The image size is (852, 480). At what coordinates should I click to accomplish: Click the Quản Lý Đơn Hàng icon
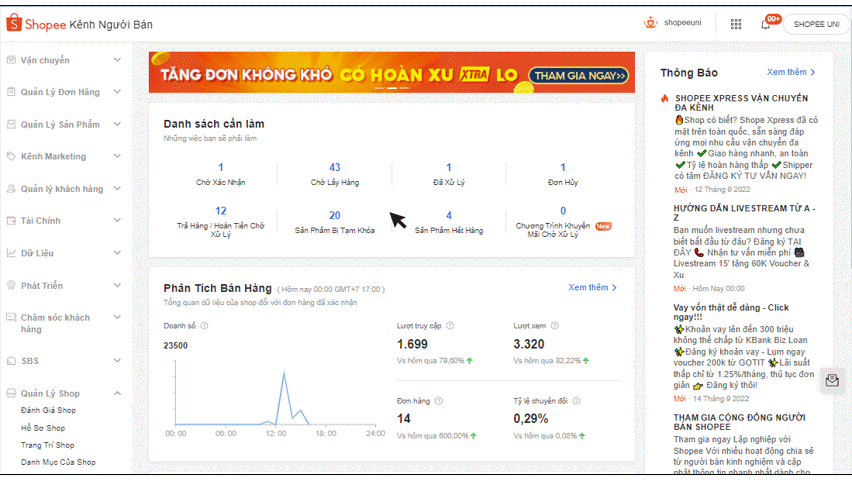tap(11, 92)
